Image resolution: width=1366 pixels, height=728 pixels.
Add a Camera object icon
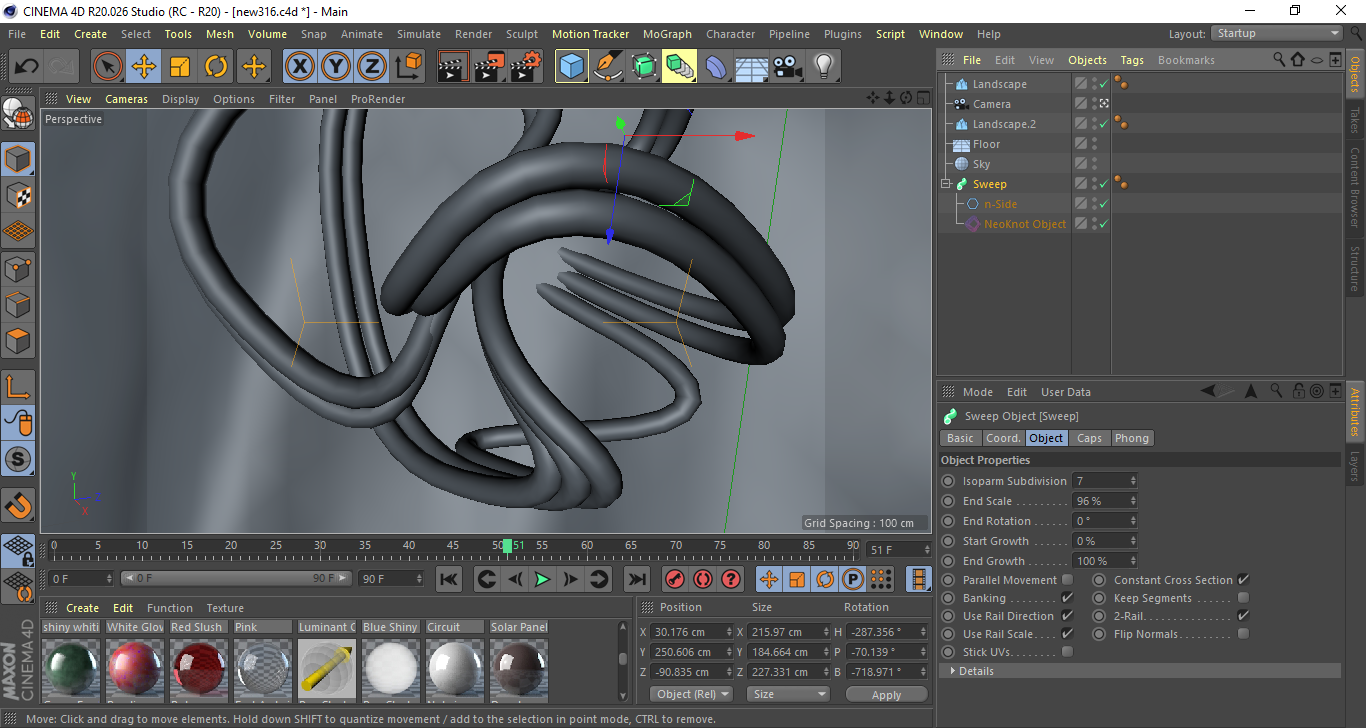click(x=788, y=67)
